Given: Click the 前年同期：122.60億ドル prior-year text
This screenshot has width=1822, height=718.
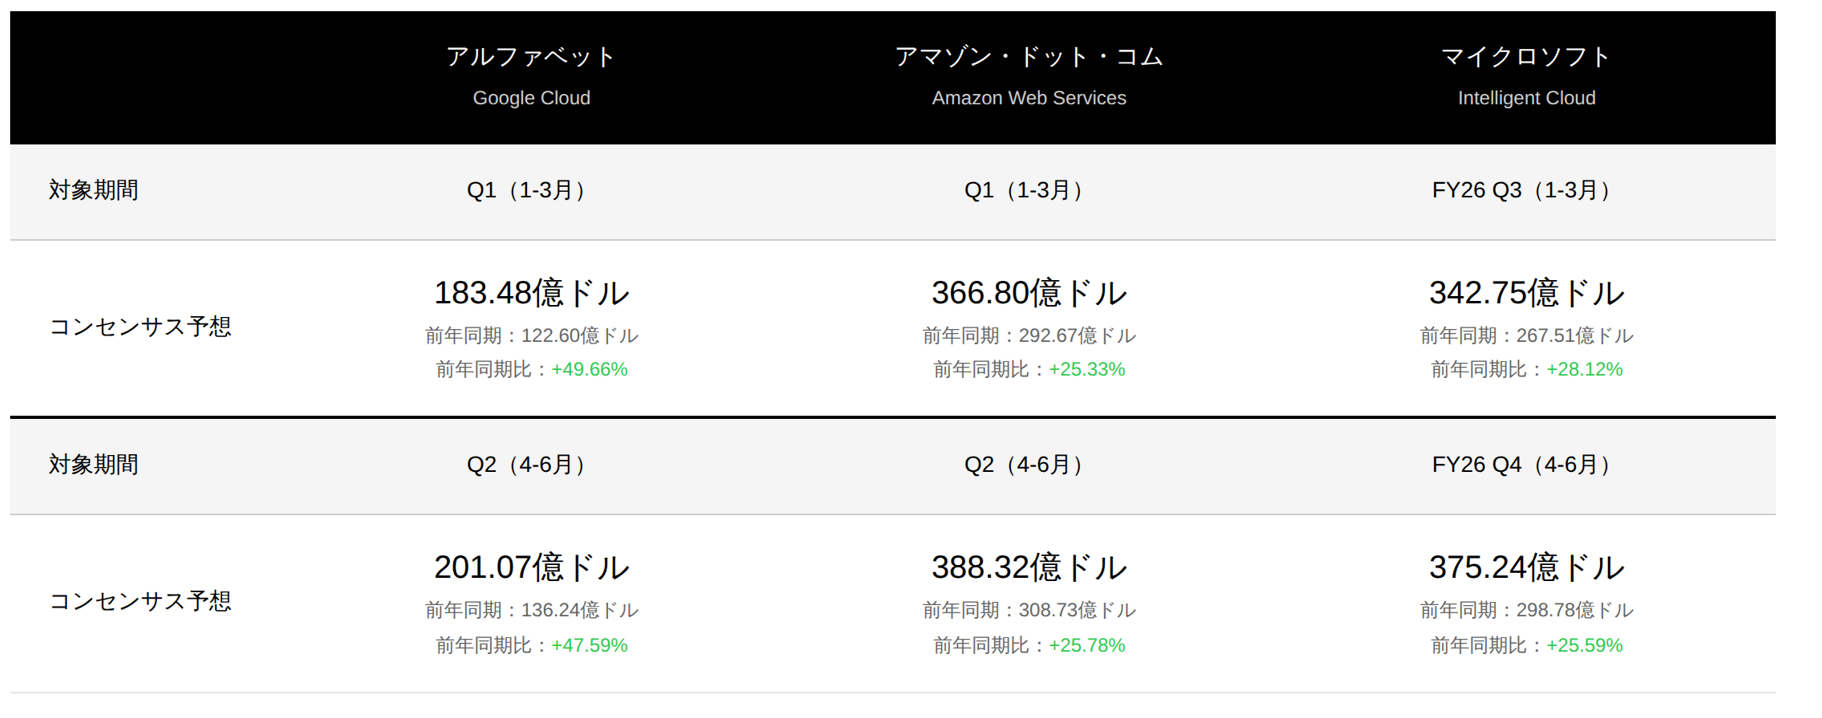Looking at the screenshot, I should [x=531, y=336].
